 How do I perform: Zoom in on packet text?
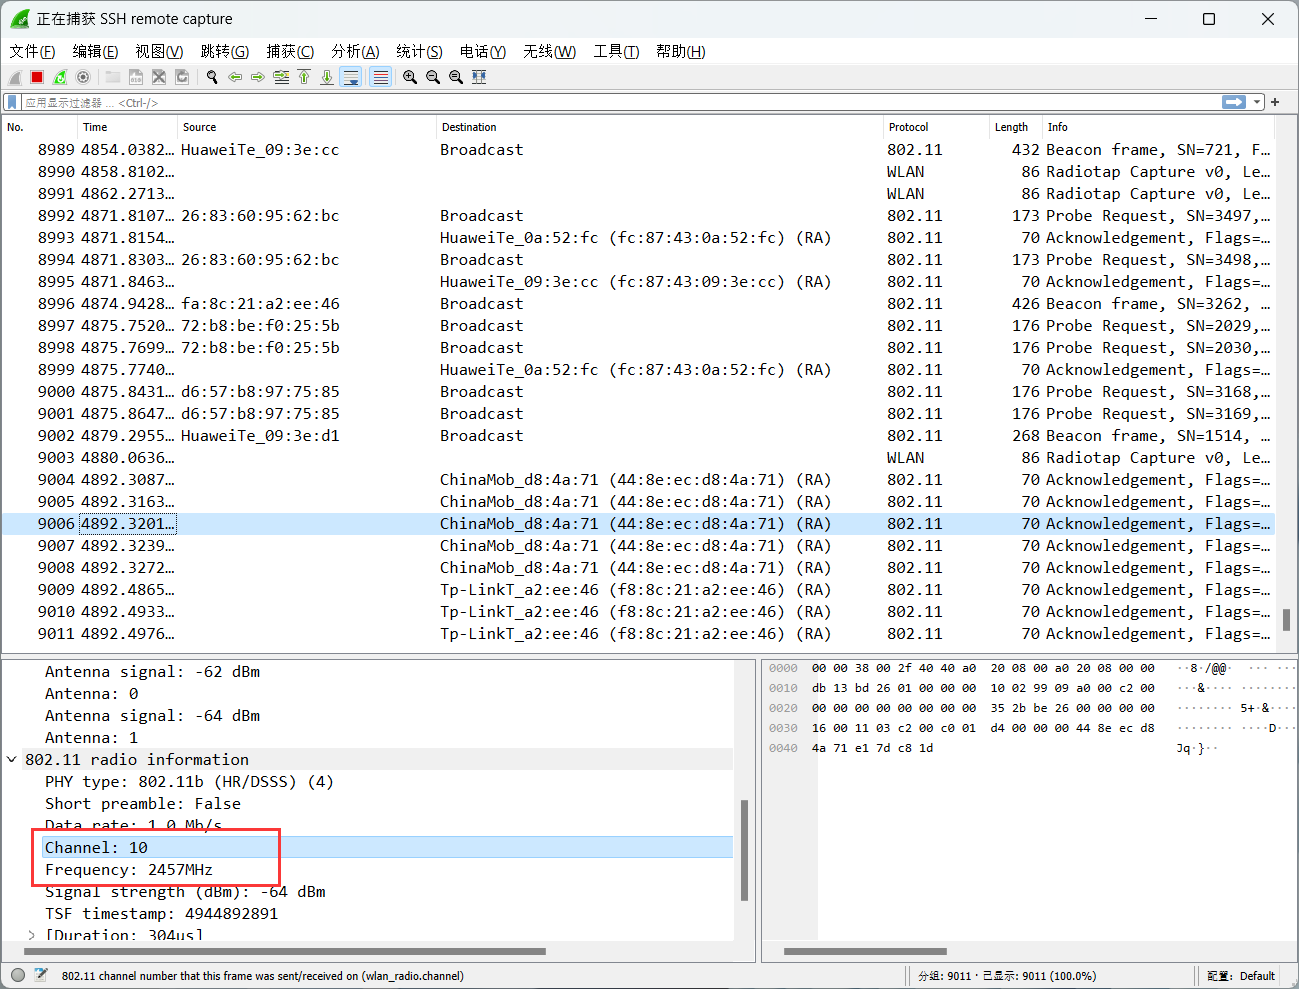pos(410,77)
